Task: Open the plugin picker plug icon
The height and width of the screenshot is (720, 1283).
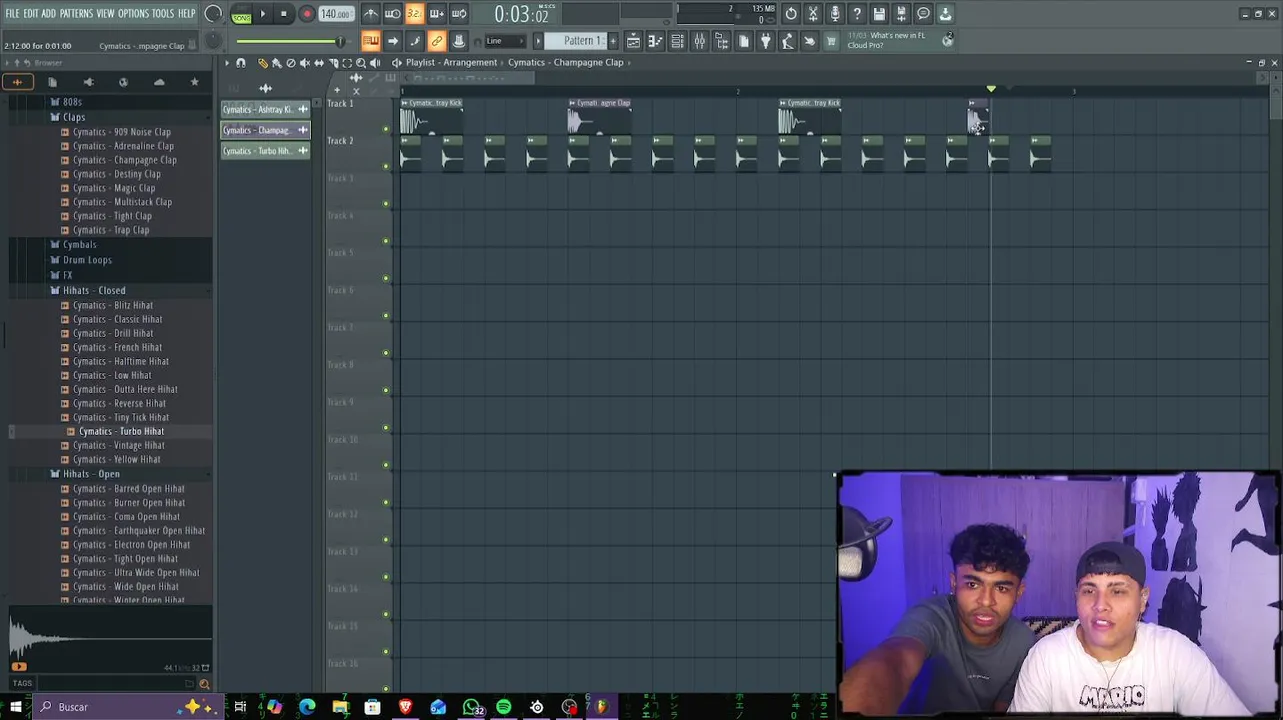Action: point(765,41)
